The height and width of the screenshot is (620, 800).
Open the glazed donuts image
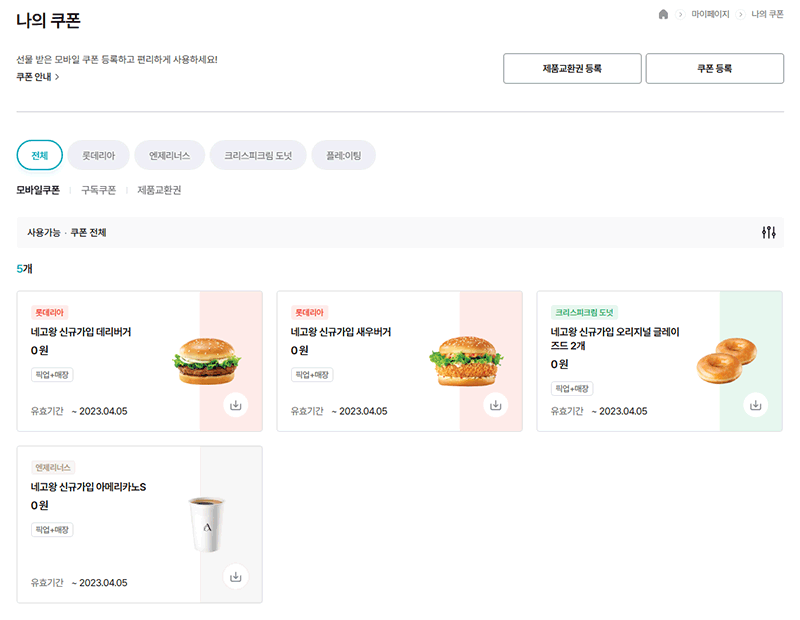tap(727, 360)
